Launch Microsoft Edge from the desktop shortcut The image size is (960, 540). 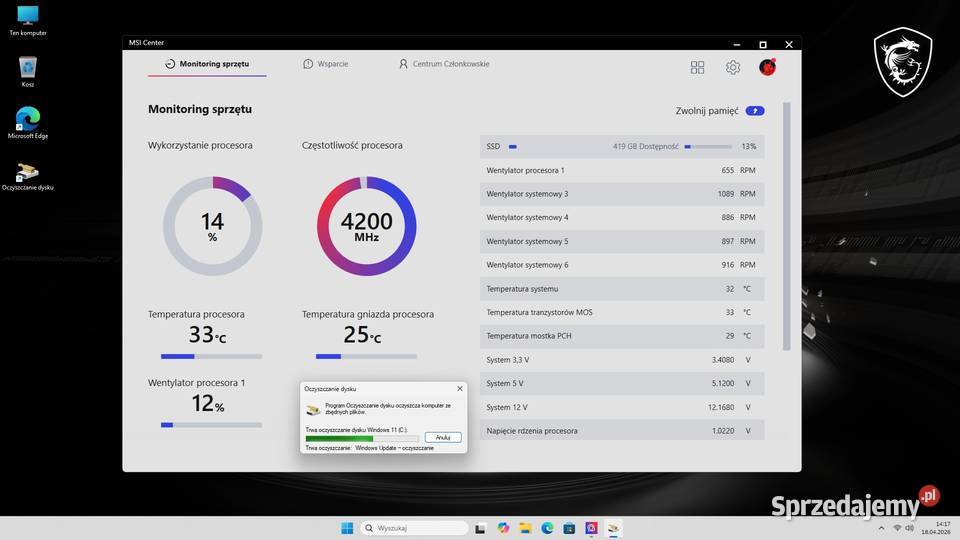click(28, 122)
